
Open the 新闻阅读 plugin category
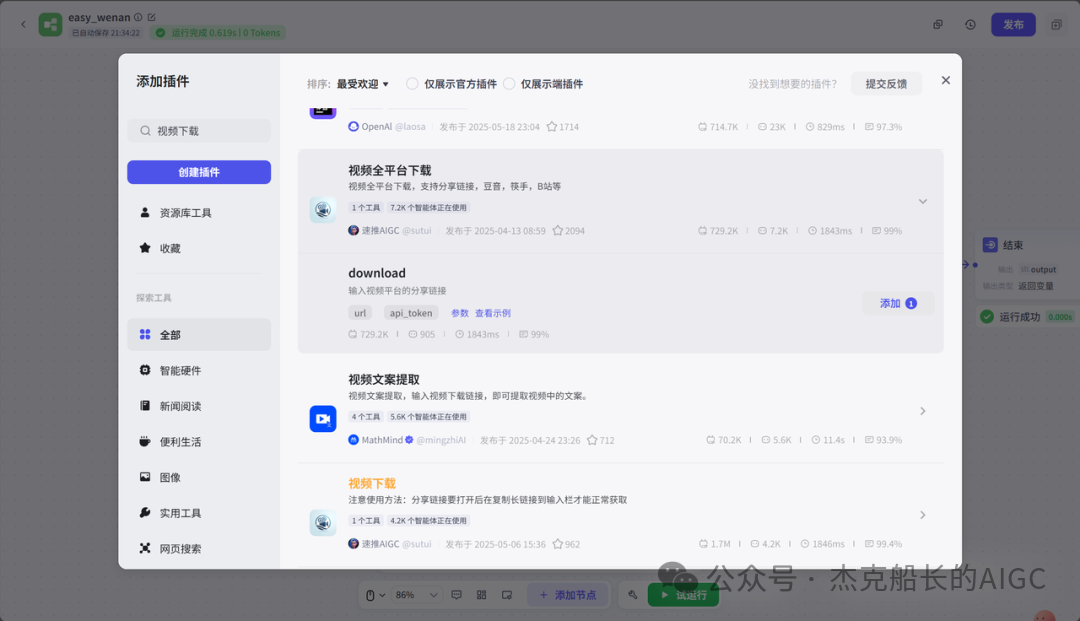coord(180,405)
